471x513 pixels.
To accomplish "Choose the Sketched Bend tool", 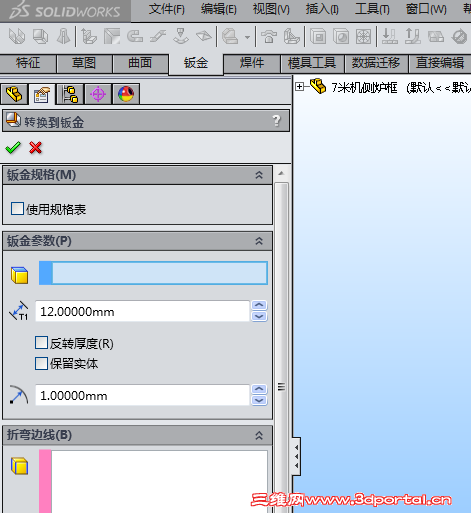I will pyautogui.click(x=181, y=36).
